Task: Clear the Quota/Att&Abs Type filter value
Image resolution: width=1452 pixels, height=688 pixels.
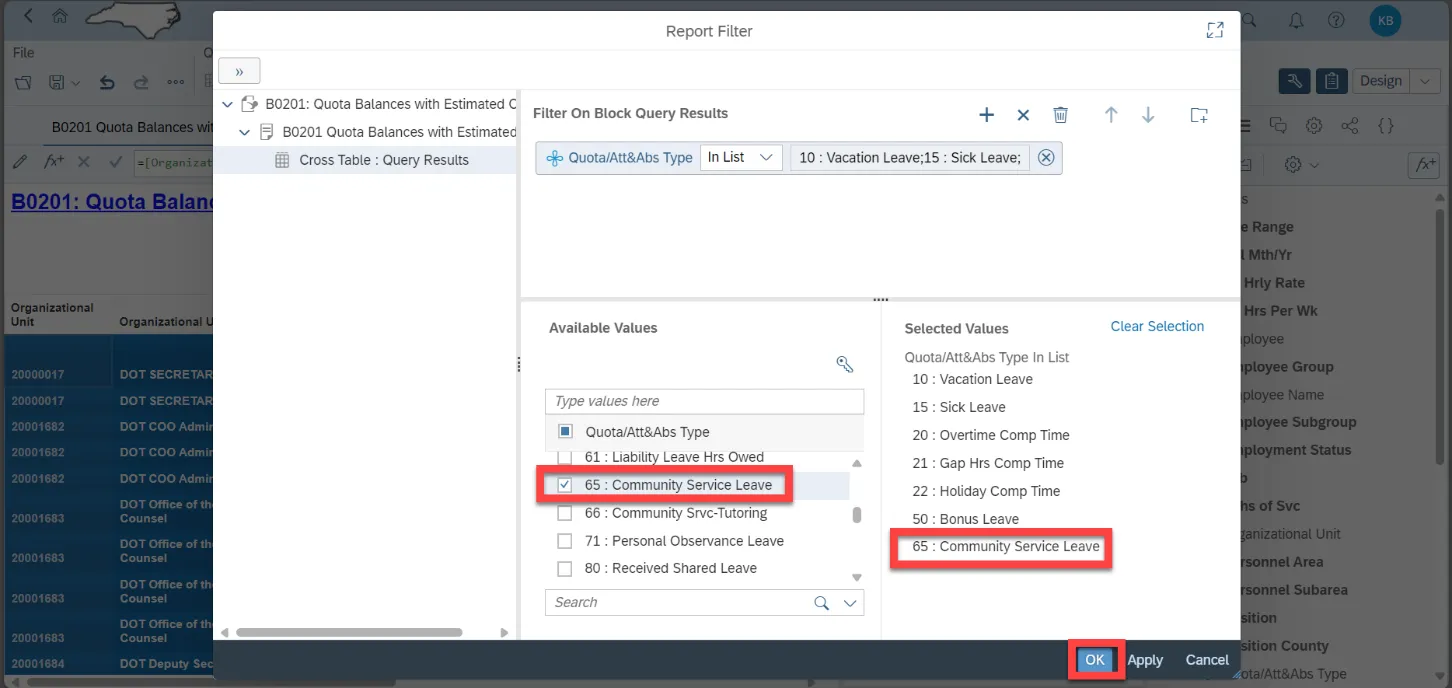Action: (1046, 157)
